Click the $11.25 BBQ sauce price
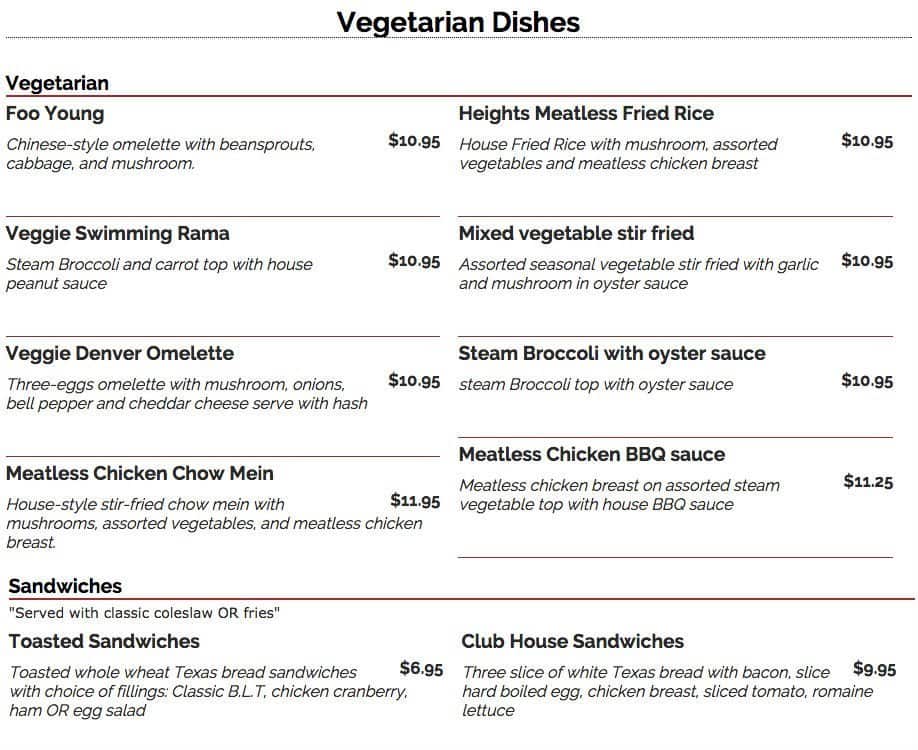The height and width of the screenshot is (750, 918). [868, 482]
